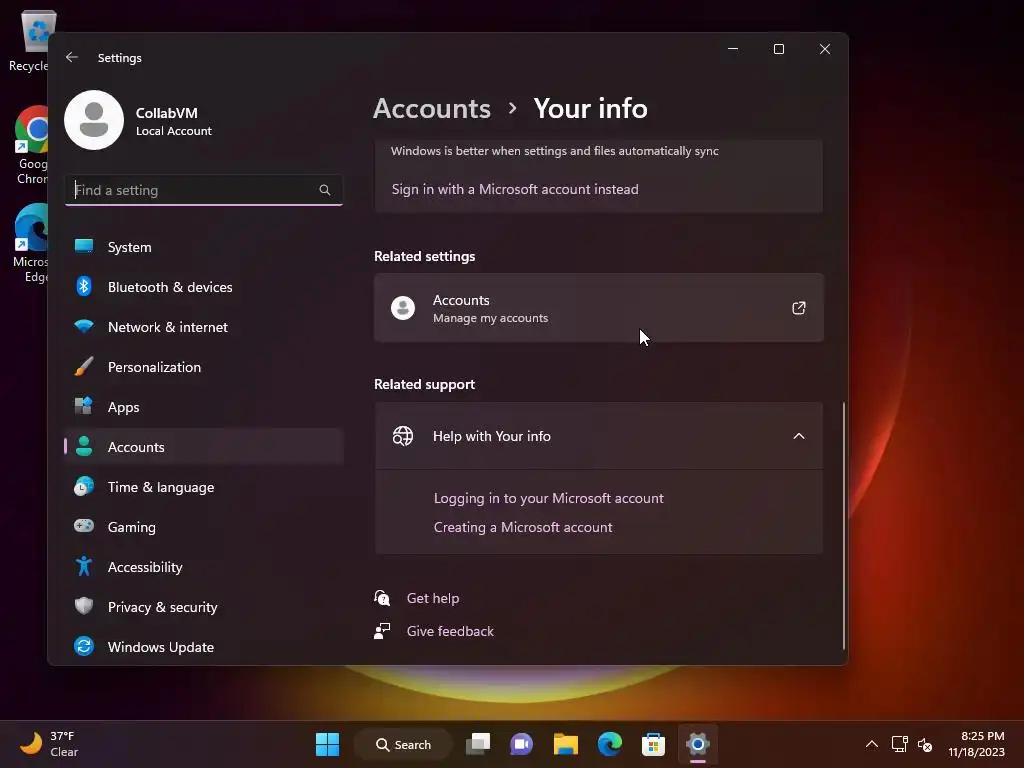
Task: Open the clock and date flyout
Action: (x=976, y=744)
